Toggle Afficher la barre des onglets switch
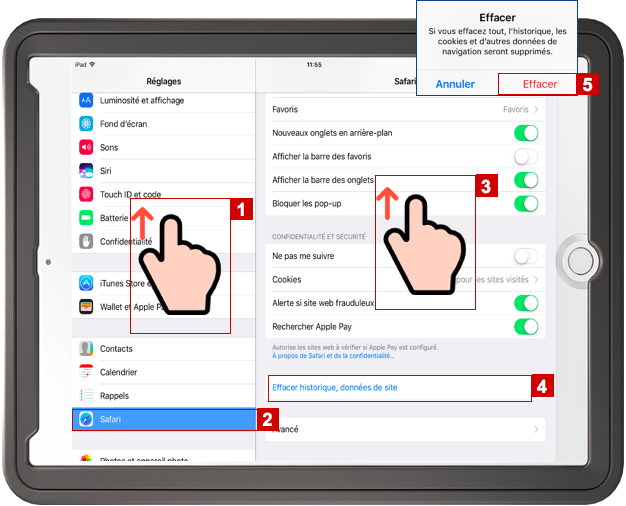The width and height of the screenshot is (626, 506). [526, 180]
